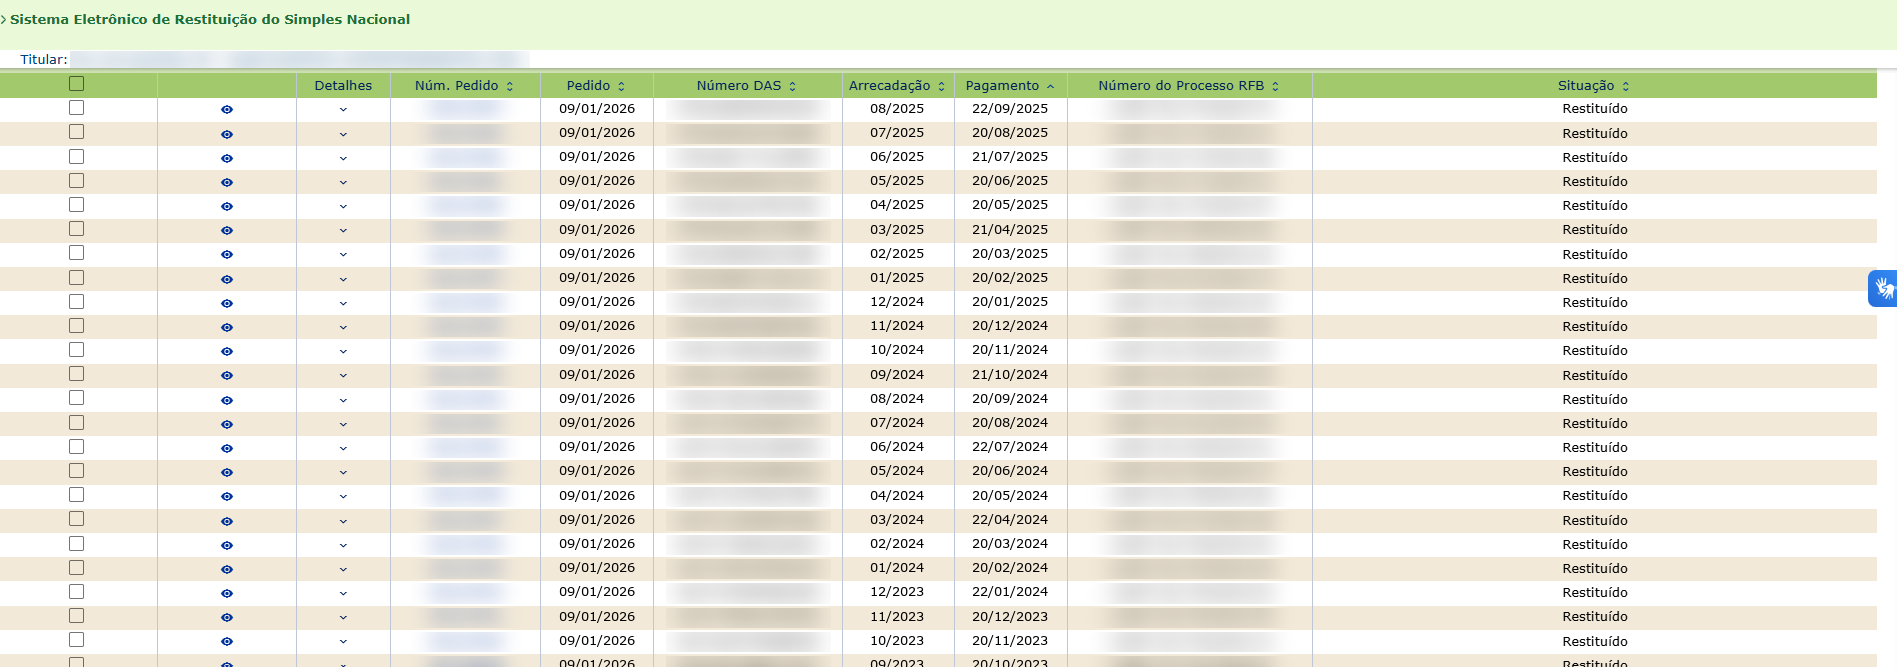Sort by Número DAS column header
The image size is (1897, 667).
[747, 86]
